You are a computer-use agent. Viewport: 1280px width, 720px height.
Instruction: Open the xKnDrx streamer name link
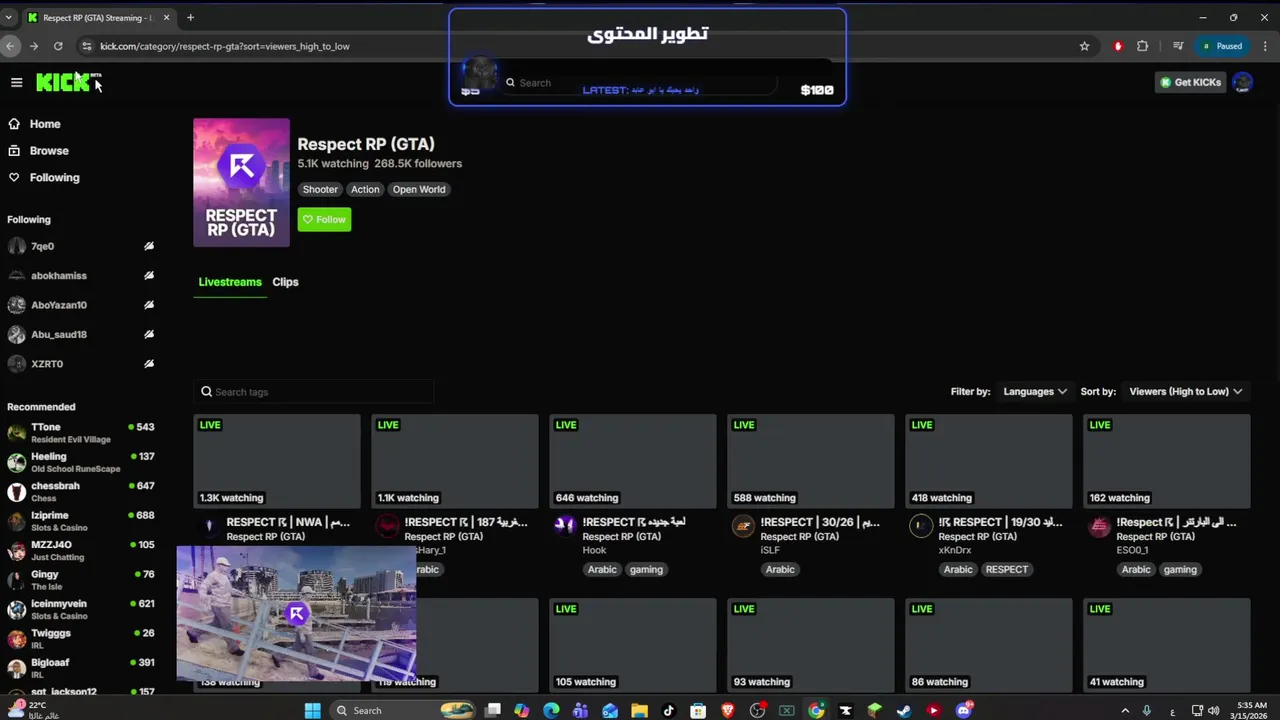pyautogui.click(x=954, y=551)
